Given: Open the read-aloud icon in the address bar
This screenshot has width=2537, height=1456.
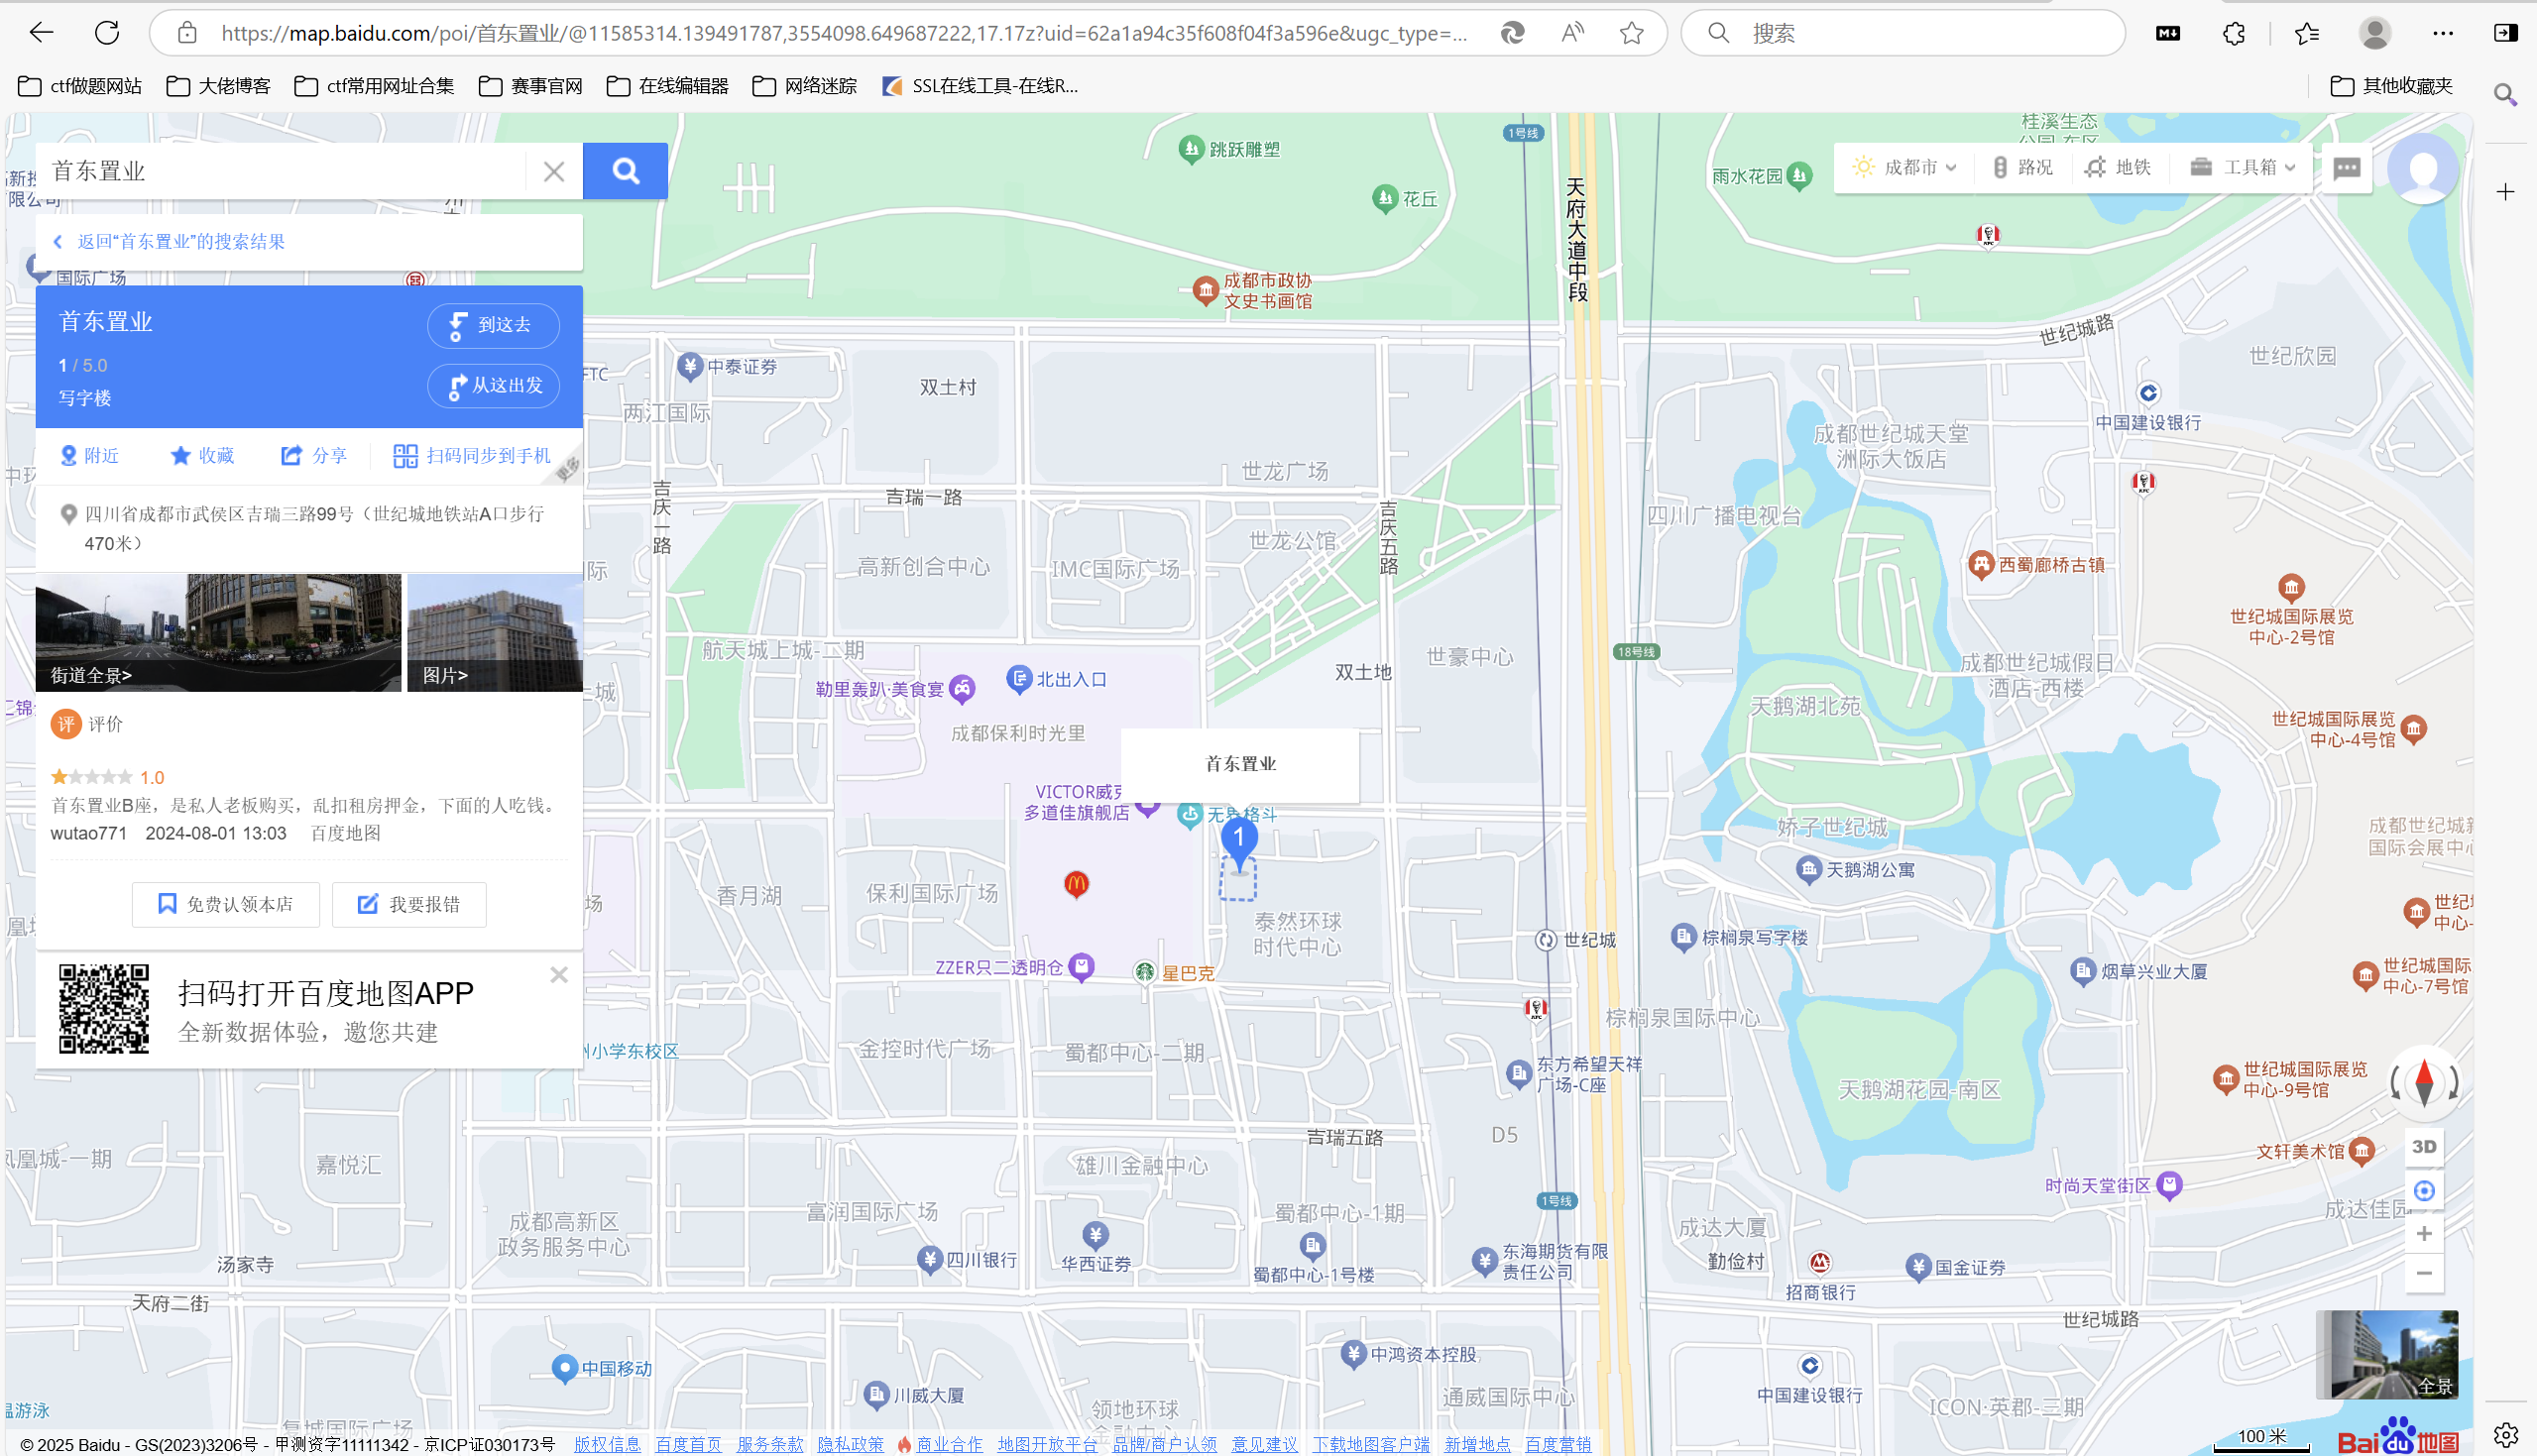Looking at the screenshot, I should coord(1573,33).
